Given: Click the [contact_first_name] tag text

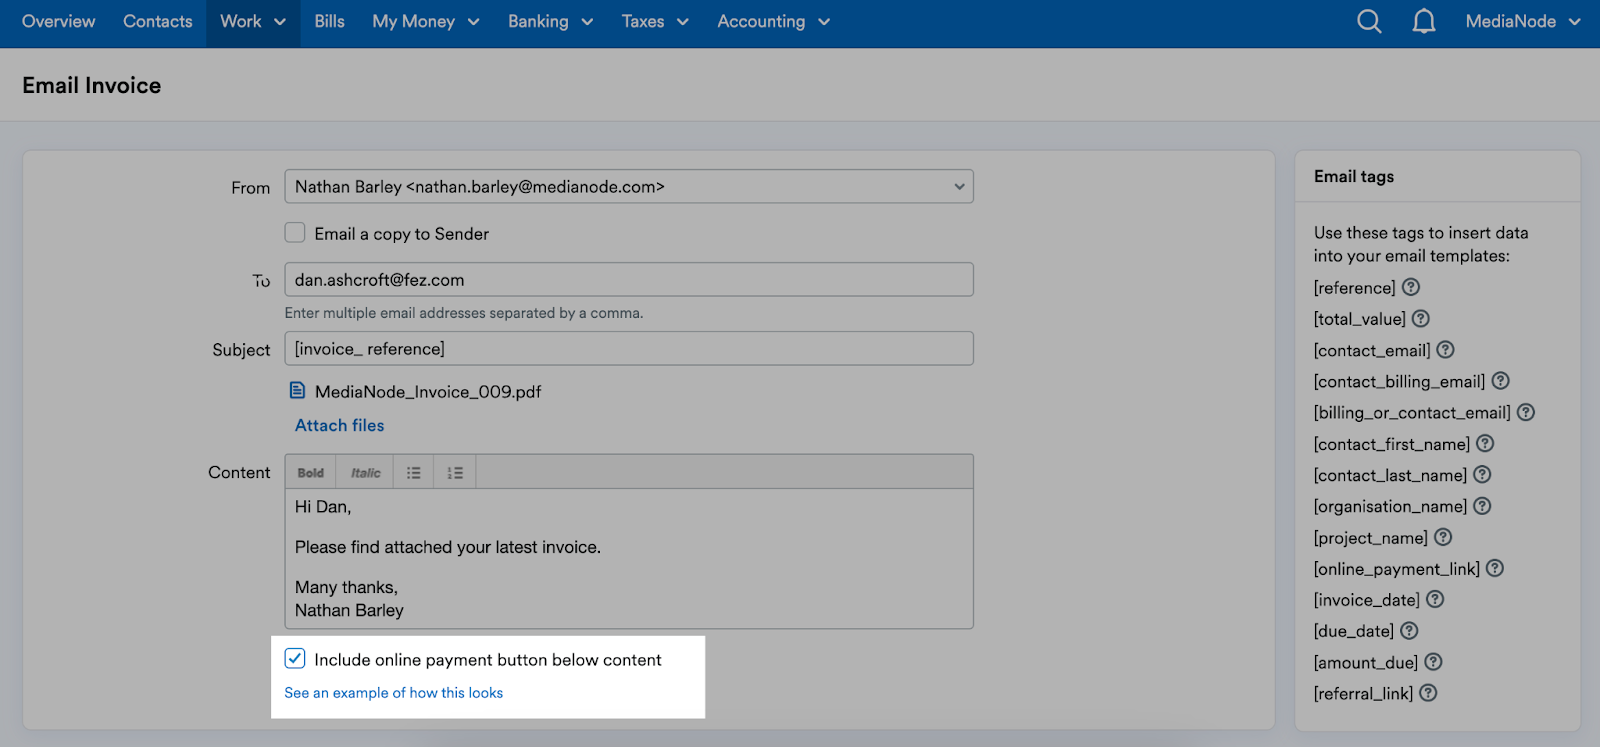Looking at the screenshot, I should (1392, 444).
